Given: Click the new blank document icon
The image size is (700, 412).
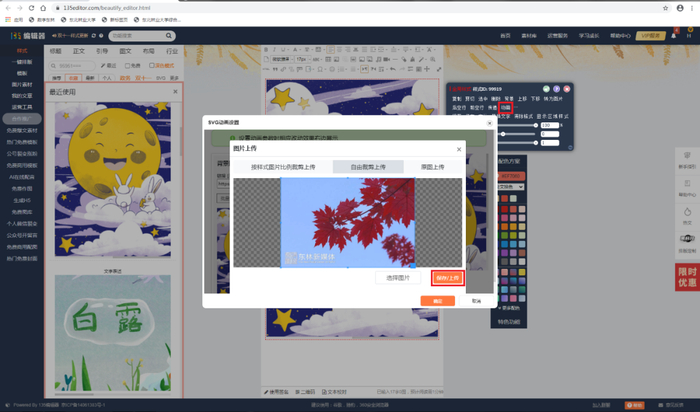Looking at the screenshot, I should click(x=267, y=59).
